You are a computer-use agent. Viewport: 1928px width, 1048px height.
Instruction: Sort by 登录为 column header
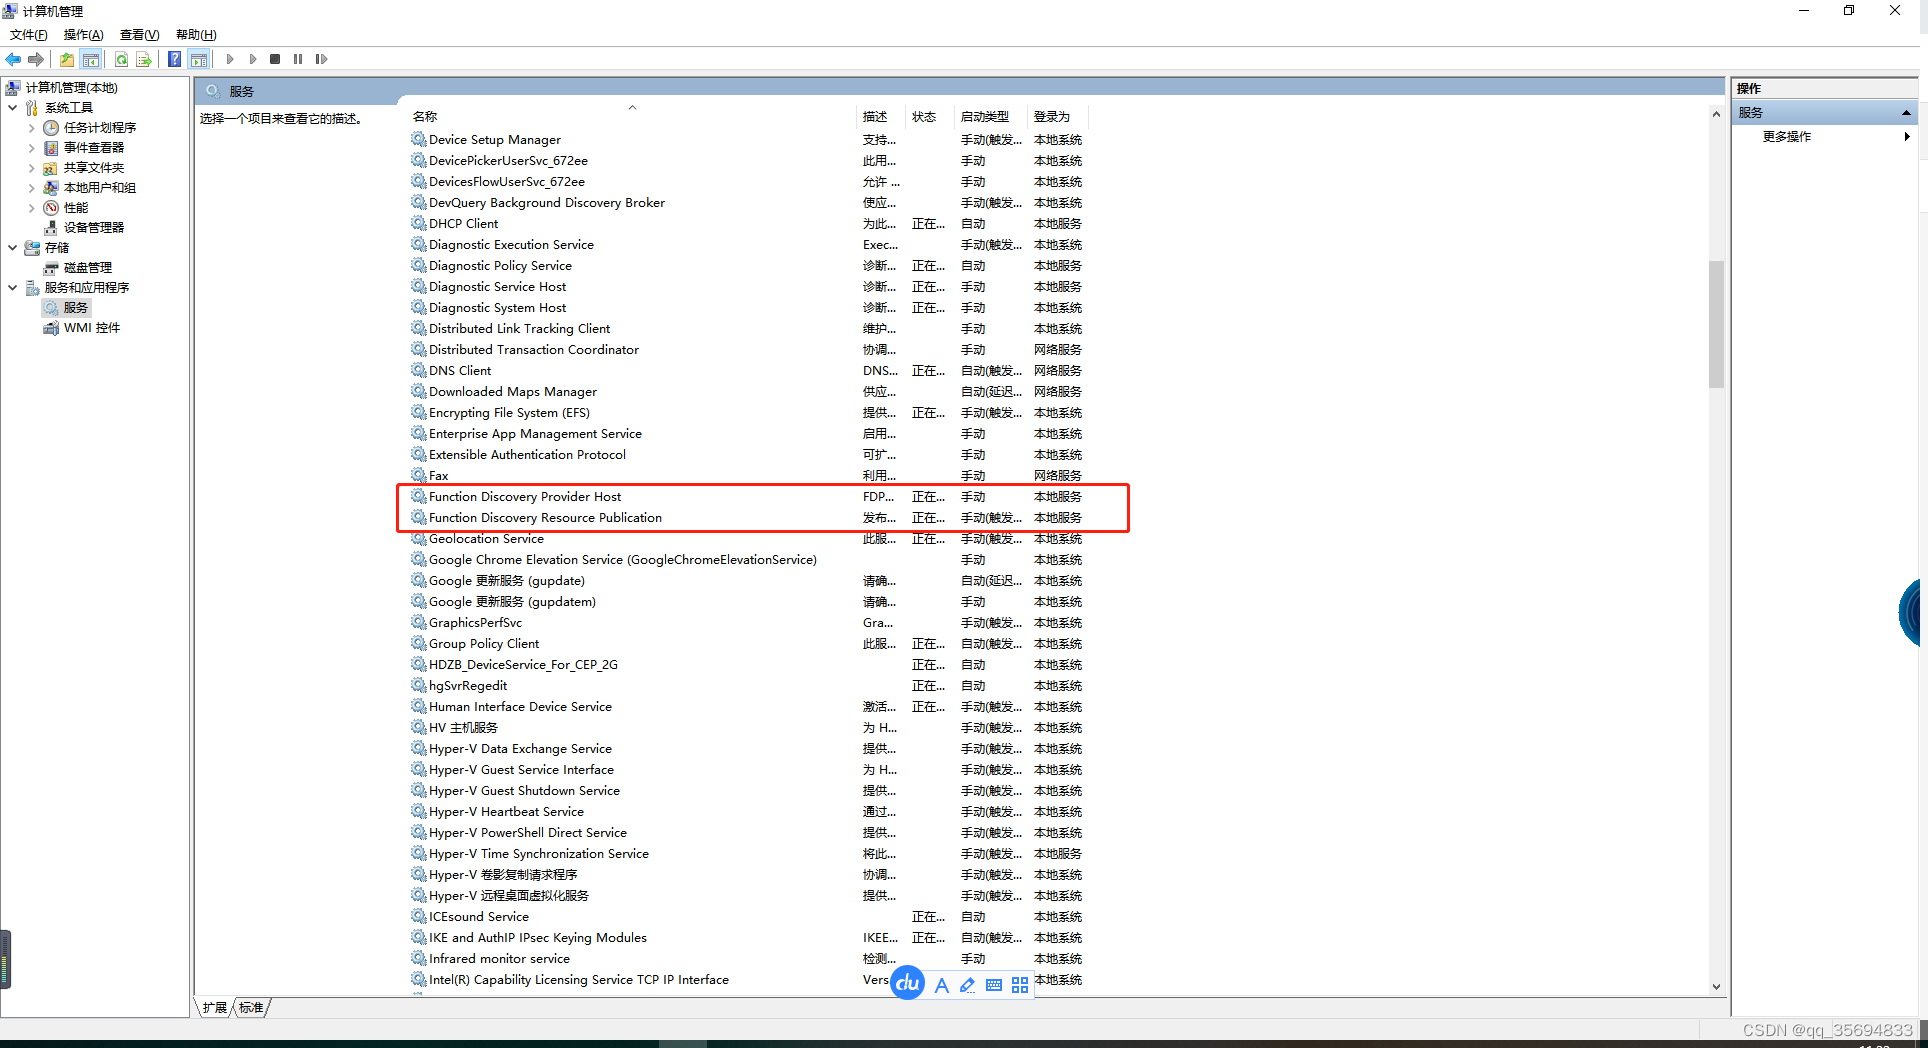[1056, 117]
